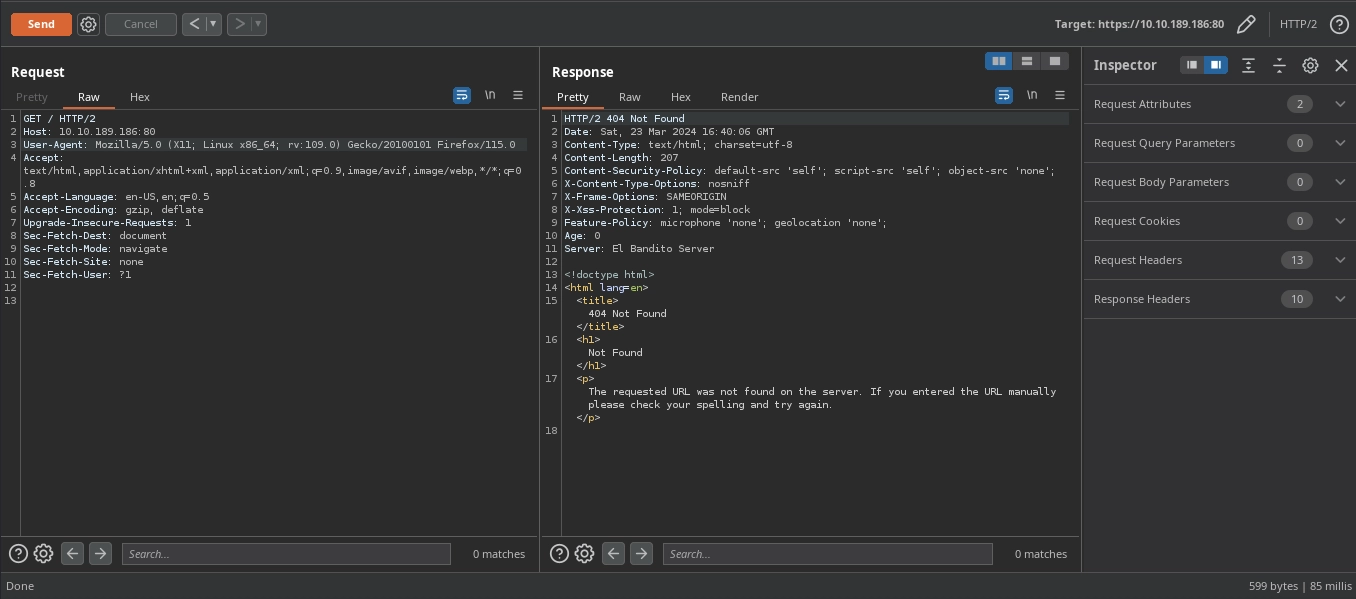Image resolution: width=1356 pixels, height=599 pixels.
Task: Edit target with the pencil icon
Action: click(1246, 24)
